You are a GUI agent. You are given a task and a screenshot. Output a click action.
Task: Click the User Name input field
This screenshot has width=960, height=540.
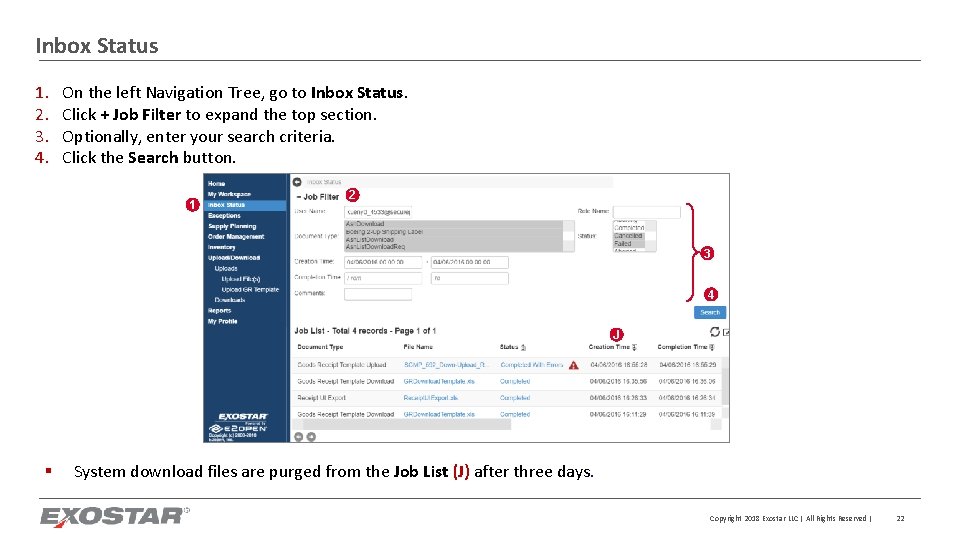click(378, 212)
